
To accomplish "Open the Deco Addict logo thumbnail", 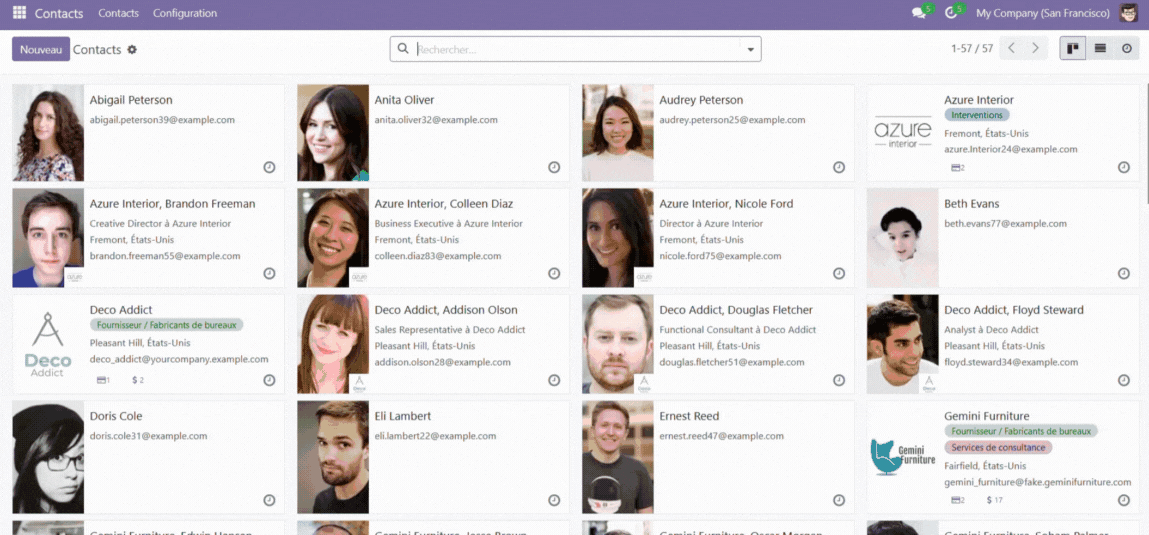I will (x=48, y=344).
